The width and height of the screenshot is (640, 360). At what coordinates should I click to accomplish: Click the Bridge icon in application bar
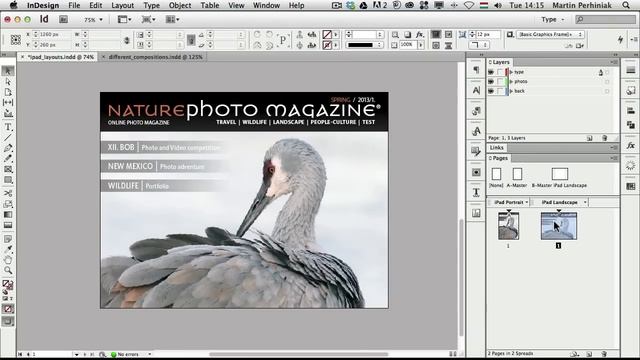pyautogui.click(x=63, y=19)
